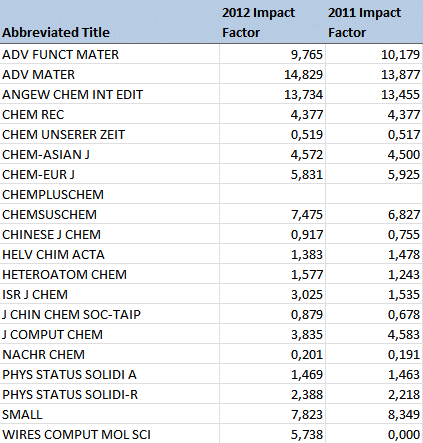
Task: Select the NACHR CHEM cell
Action: 110,354
